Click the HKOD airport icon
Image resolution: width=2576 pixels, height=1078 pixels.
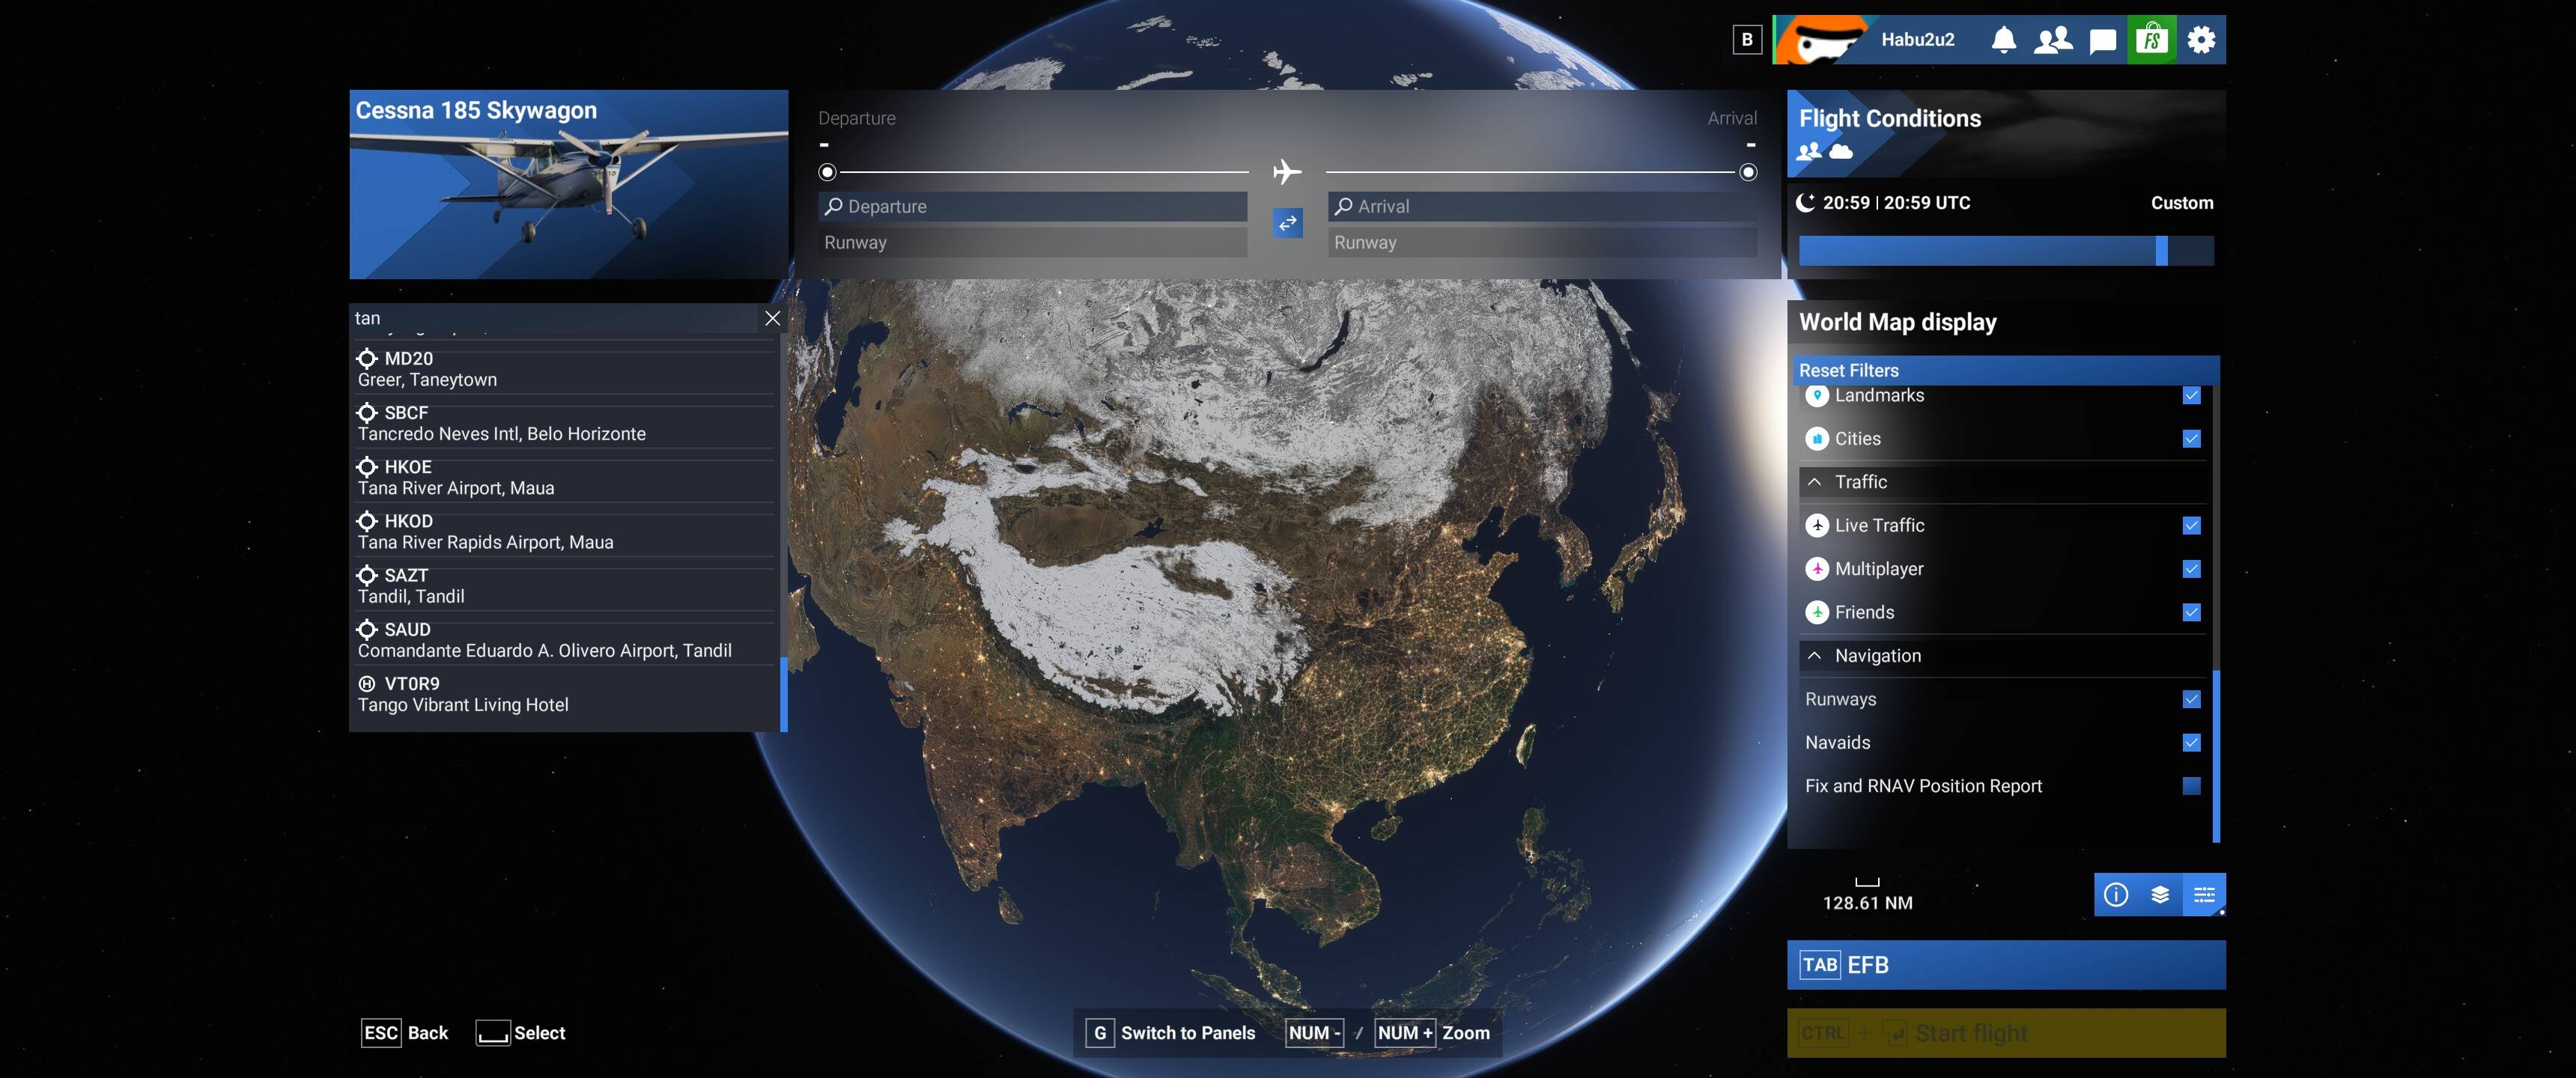click(367, 521)
